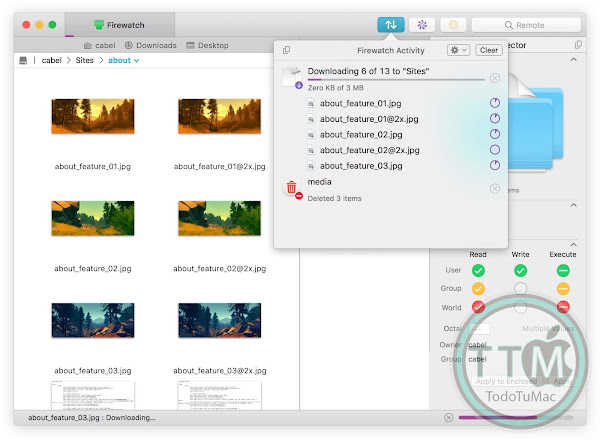Screen dimensions: 600x441
Task: Open the activity gear settings dropdown
Action: [x=458, y=50]
